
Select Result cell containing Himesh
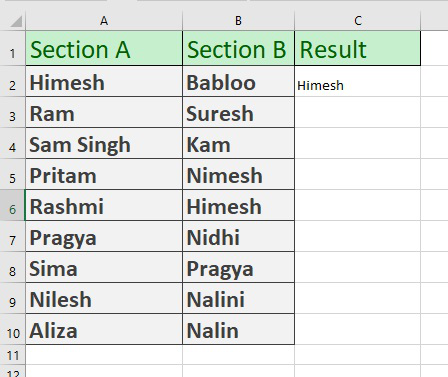(358, 82)
